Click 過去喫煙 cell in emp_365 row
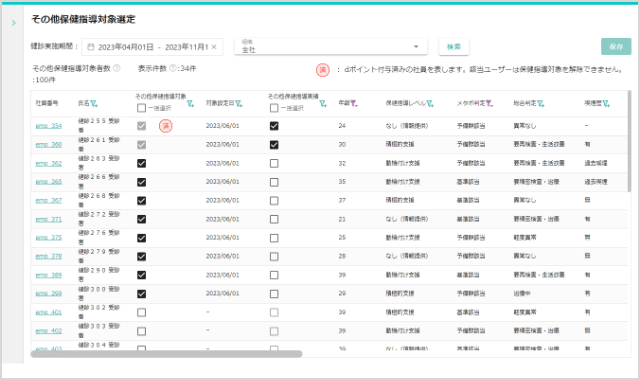The width and height of the screenshot is (640, 380). [596, 182]
